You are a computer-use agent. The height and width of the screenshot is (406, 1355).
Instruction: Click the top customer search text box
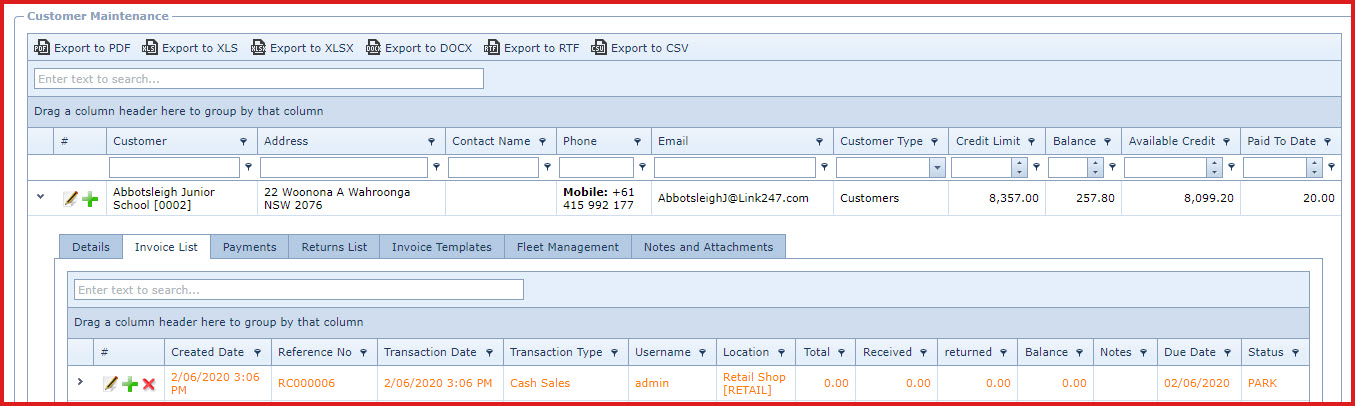(x=259, y=79)
